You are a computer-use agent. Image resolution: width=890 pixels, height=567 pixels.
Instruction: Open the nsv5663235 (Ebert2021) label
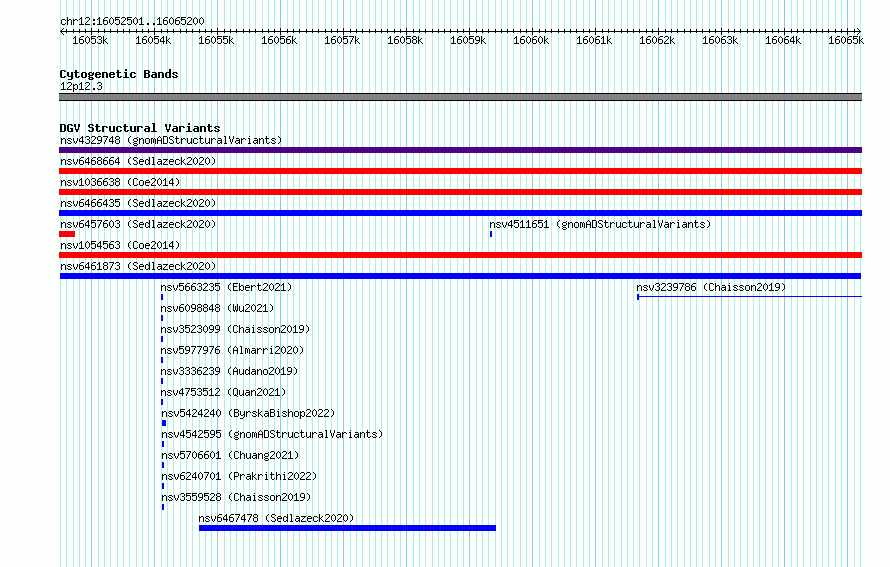coord(226,287)
